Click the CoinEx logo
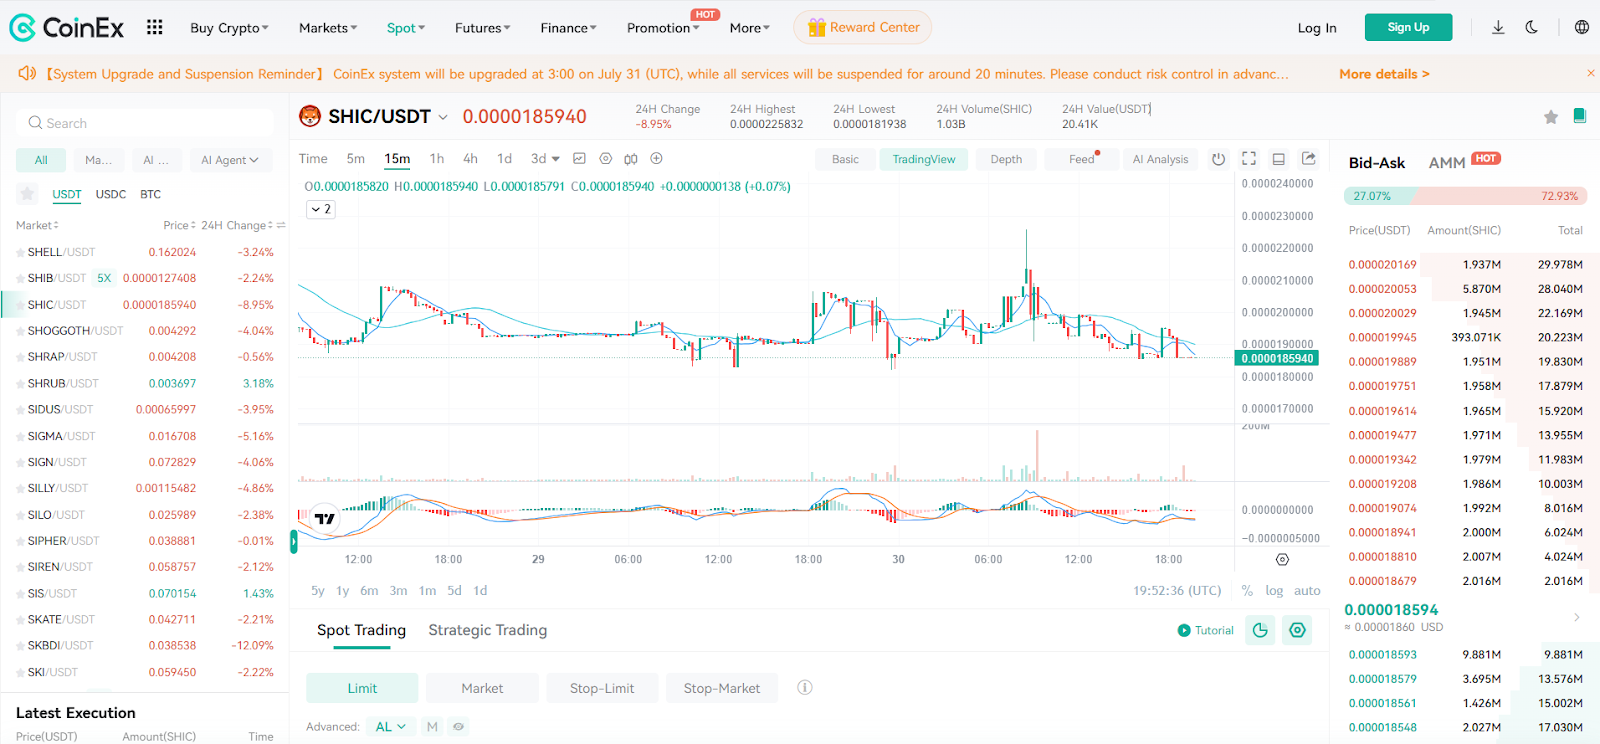This screenshot has height=744, width=1600. click(67, 28)
